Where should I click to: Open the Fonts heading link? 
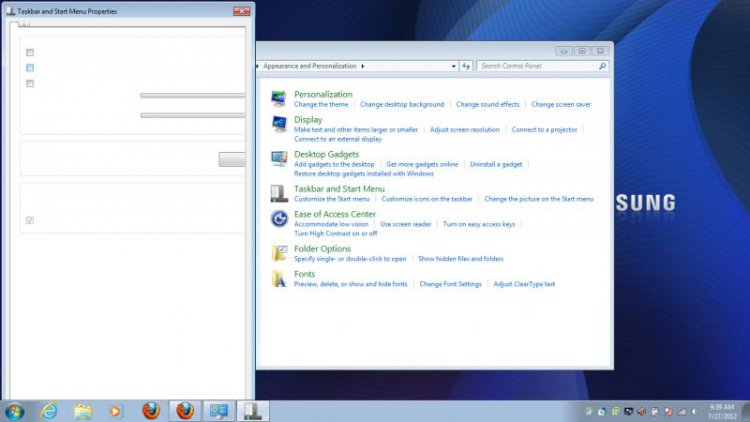point(304,274)
